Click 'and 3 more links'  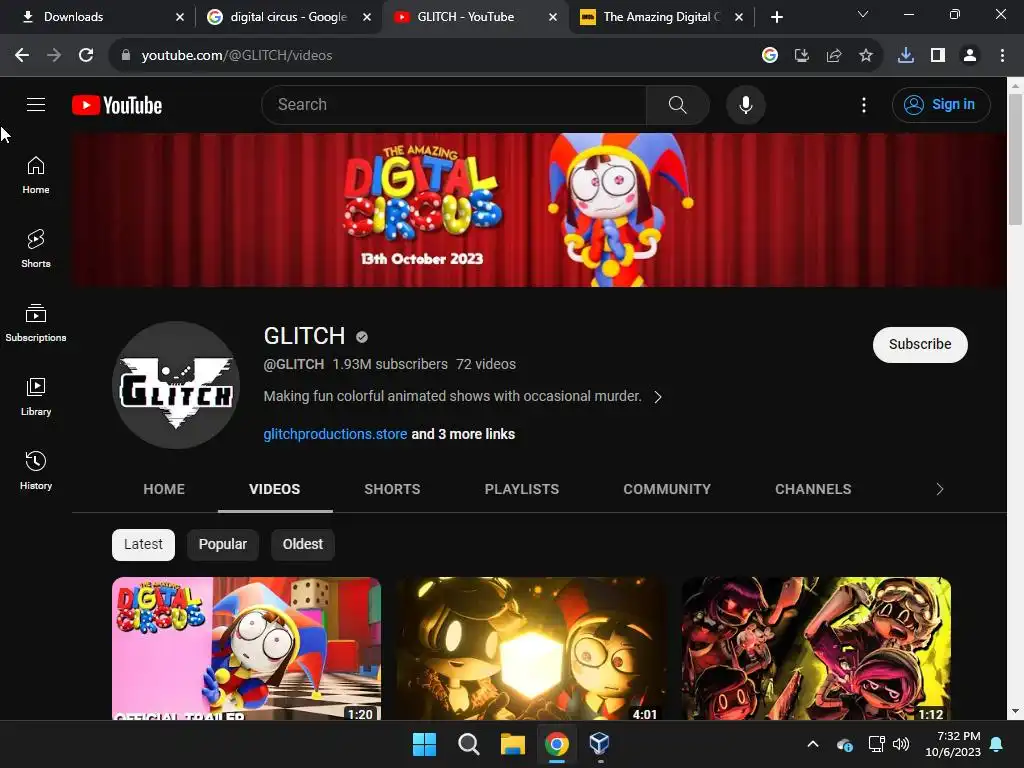pyautogui.click(x=463, y=434)
